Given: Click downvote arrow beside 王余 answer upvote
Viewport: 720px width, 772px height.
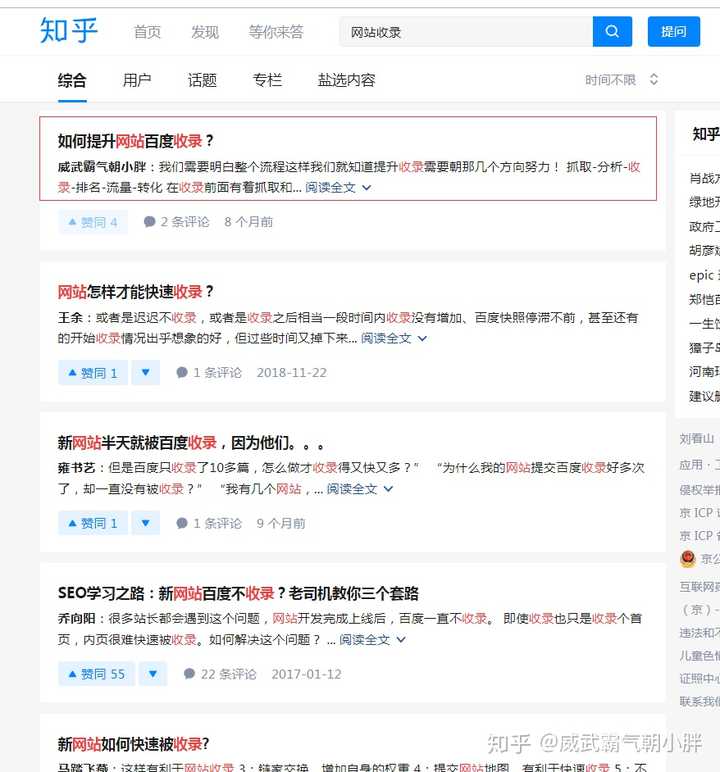Looking at the screenshot, I should pos(145,373).
